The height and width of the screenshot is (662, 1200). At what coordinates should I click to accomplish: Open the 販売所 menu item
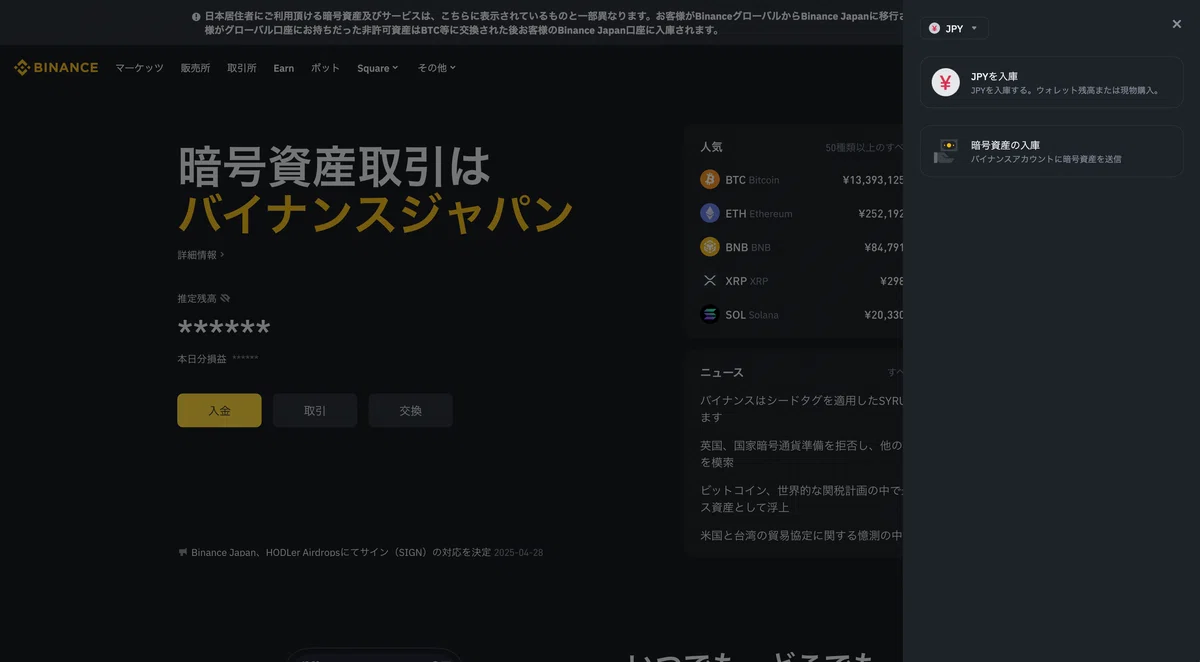tap(195, 68)
